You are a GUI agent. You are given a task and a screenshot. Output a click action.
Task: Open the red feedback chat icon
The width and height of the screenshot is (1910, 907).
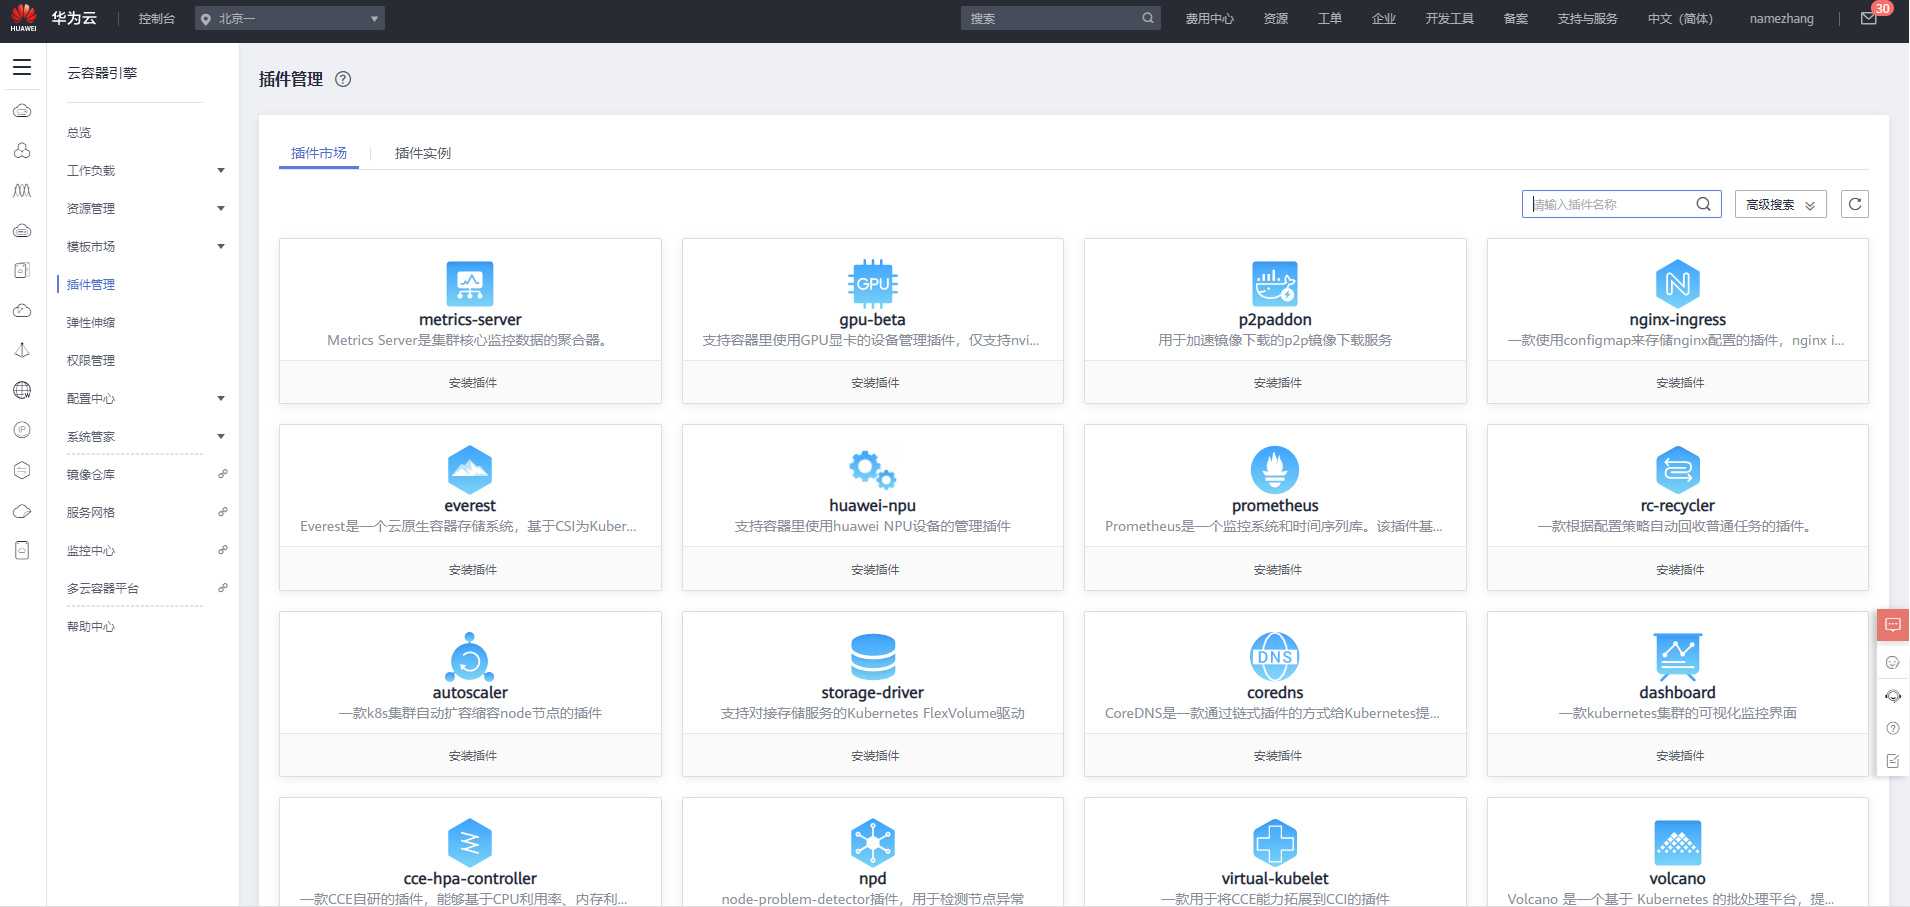point(1893,625)
